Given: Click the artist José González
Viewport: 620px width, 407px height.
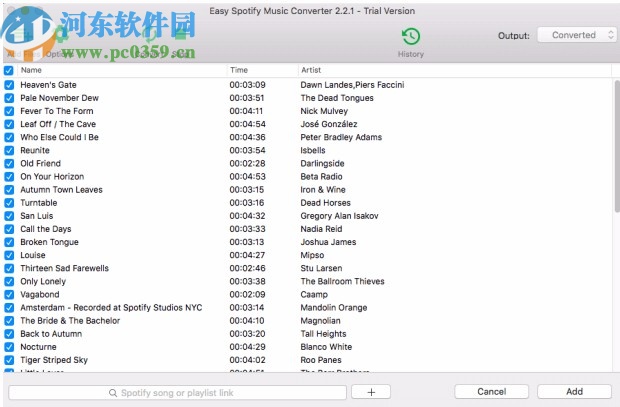Looking at the screenshot, I should pos(329,124).
